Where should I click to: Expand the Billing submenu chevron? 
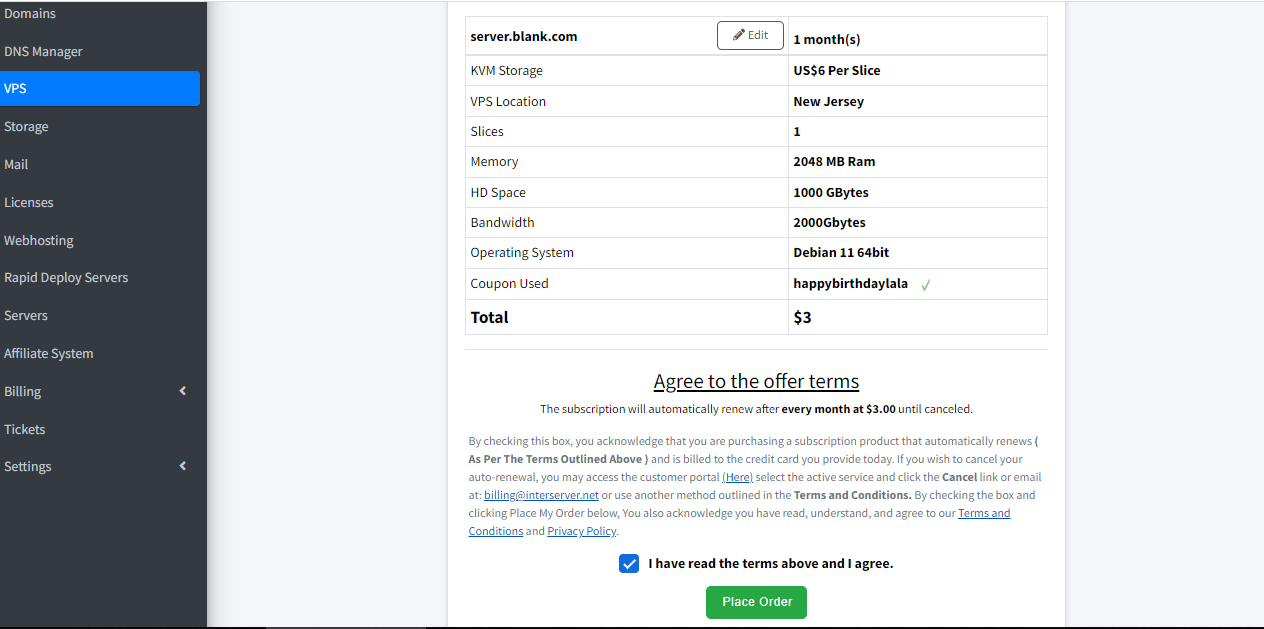coord(183,391)
